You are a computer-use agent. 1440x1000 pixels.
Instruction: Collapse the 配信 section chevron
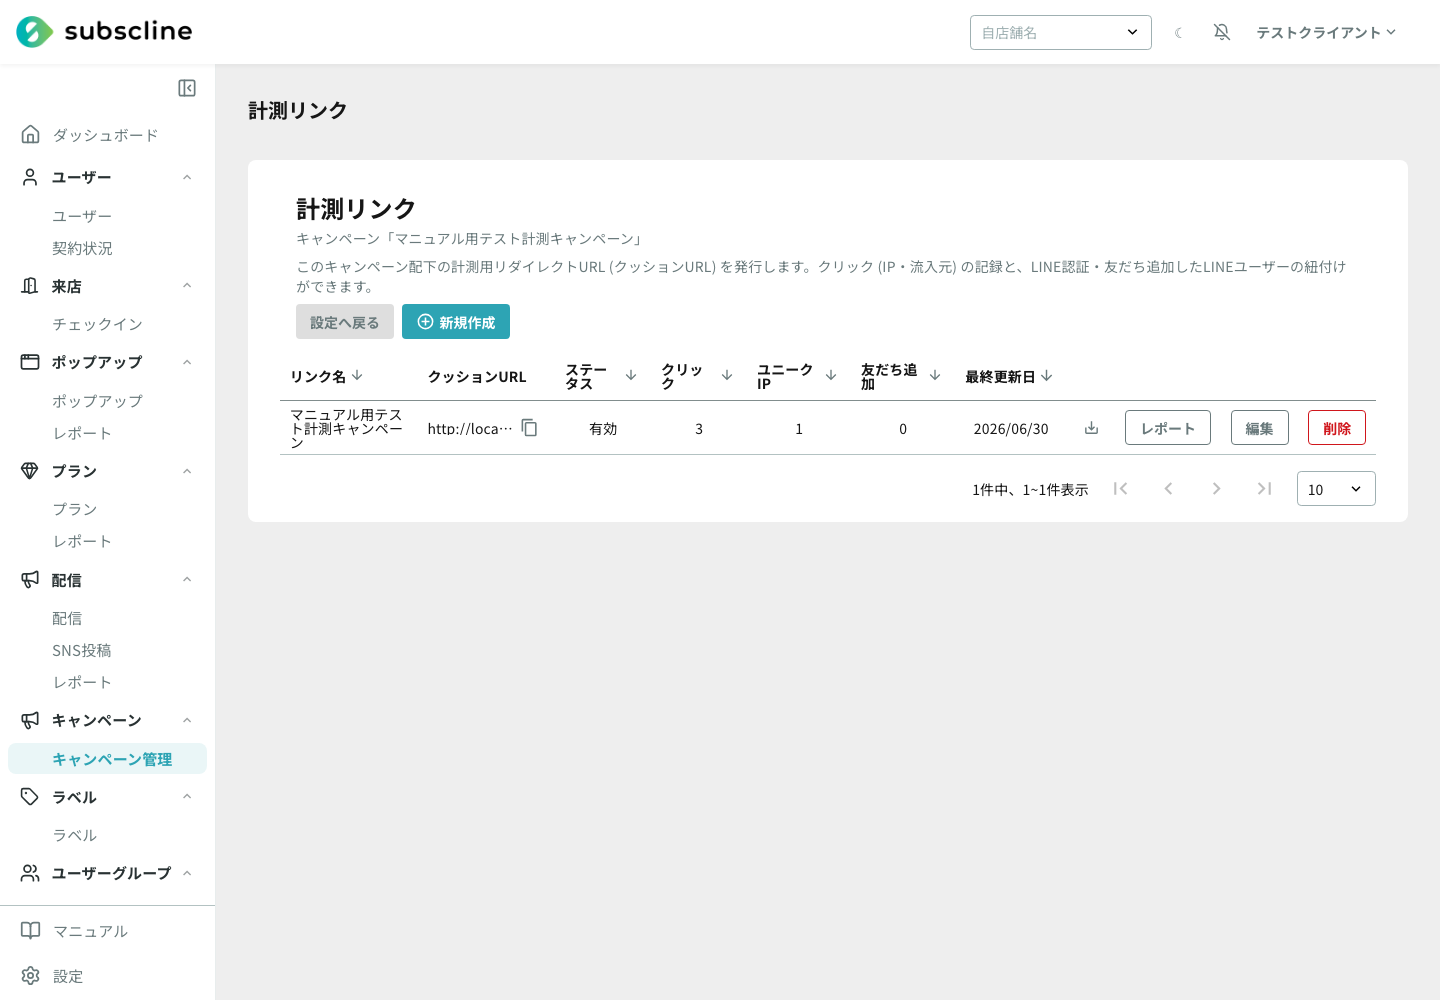click(x=187, y=580)
